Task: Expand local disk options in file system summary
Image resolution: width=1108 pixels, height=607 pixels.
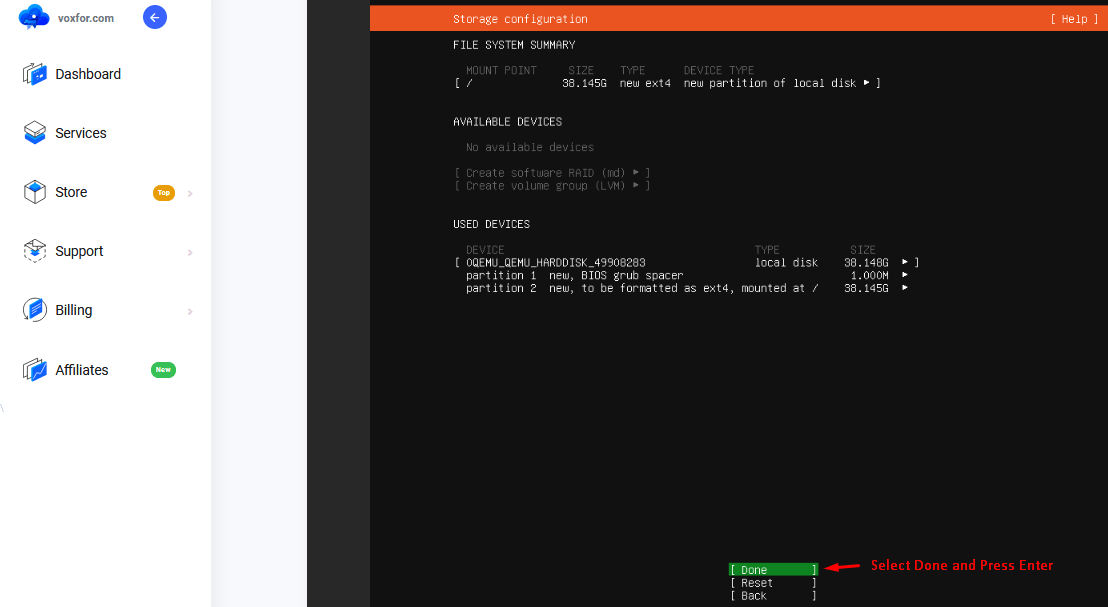Action: click(x=865, y=83)
